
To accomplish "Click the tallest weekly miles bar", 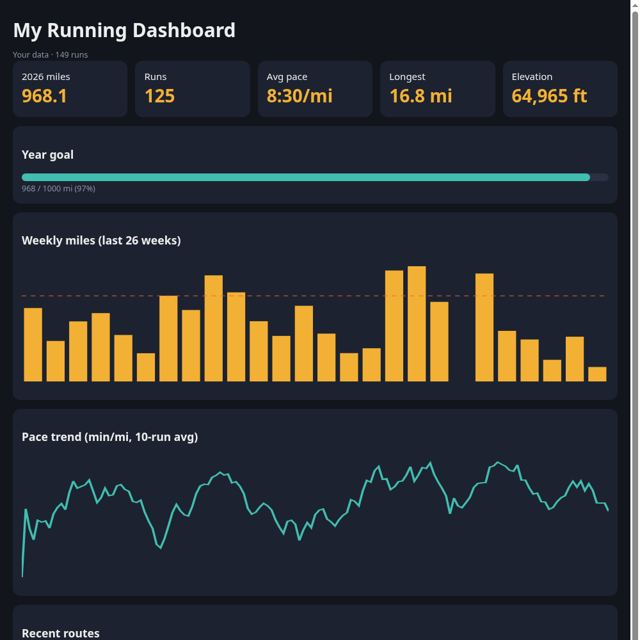I will click(x=417, y=324).
